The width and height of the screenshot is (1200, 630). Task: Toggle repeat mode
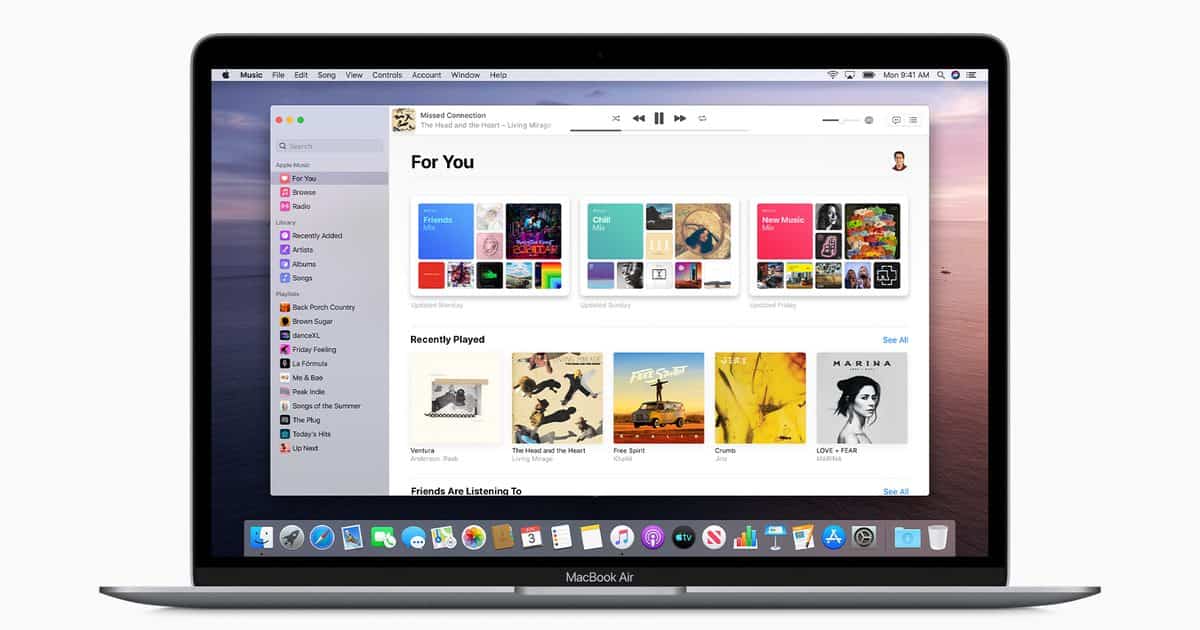(x=702, y=119)
